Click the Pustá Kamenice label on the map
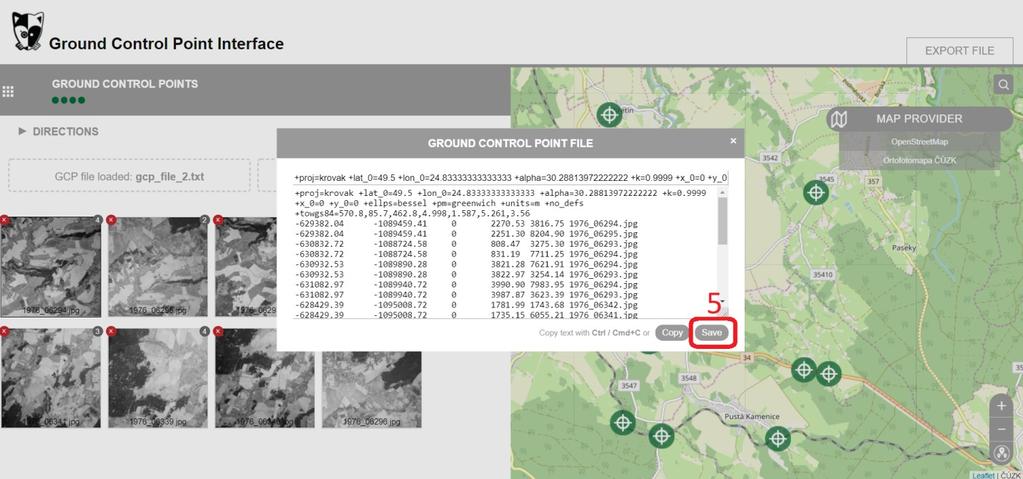The image size is (1023, 479). click(752, 416)
